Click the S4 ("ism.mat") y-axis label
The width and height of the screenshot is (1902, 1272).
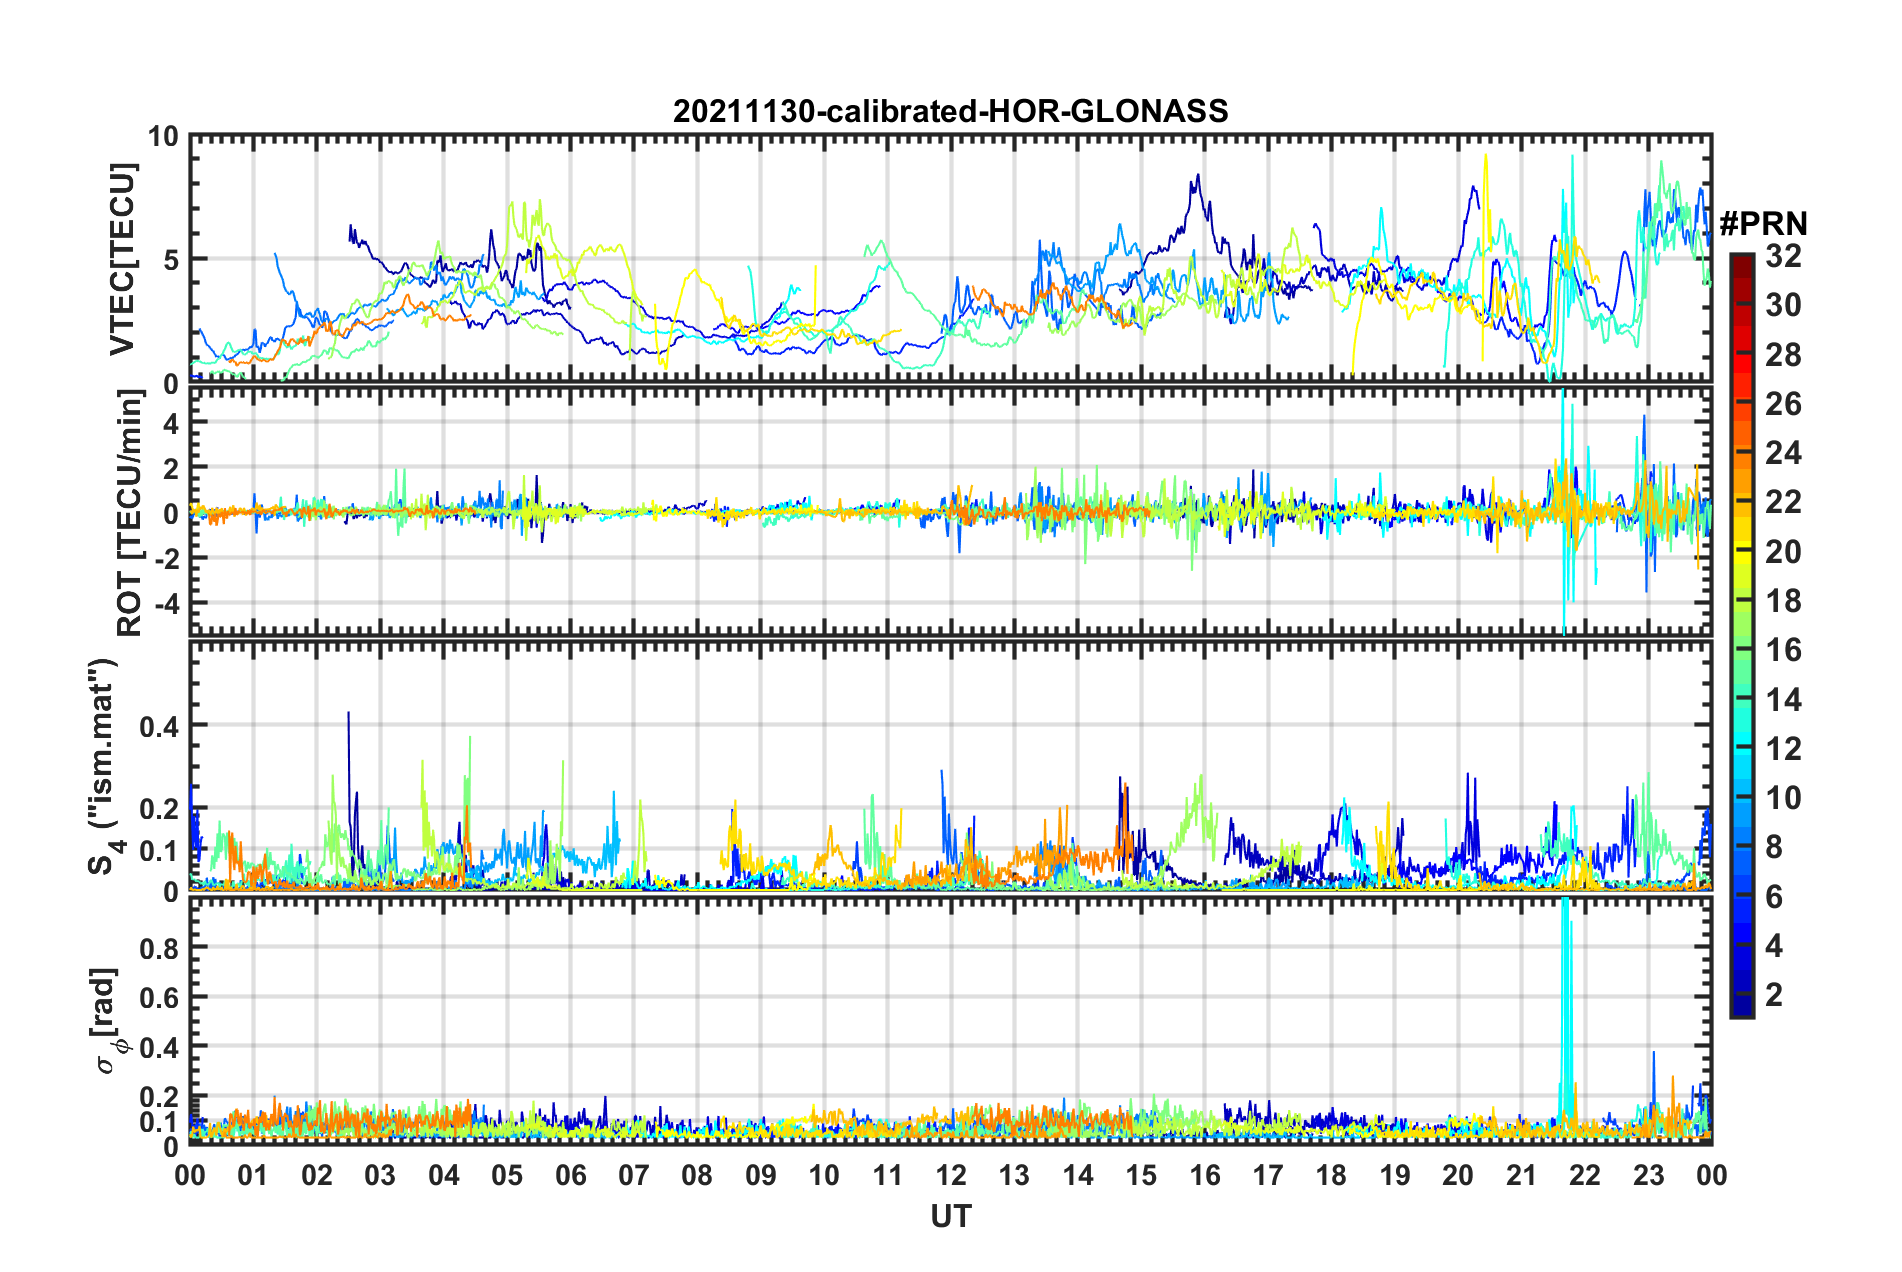coord(106,766)
